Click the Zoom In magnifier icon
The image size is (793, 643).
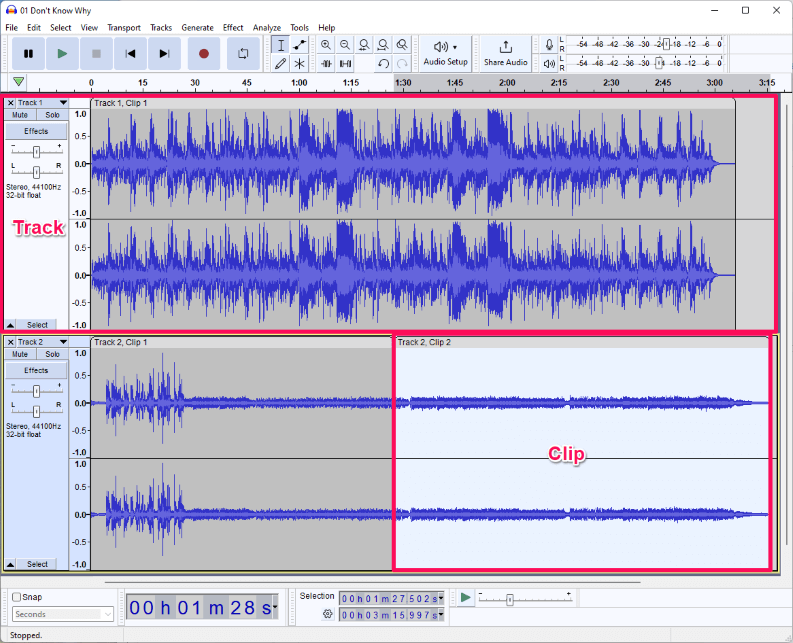tap(326, 45)
